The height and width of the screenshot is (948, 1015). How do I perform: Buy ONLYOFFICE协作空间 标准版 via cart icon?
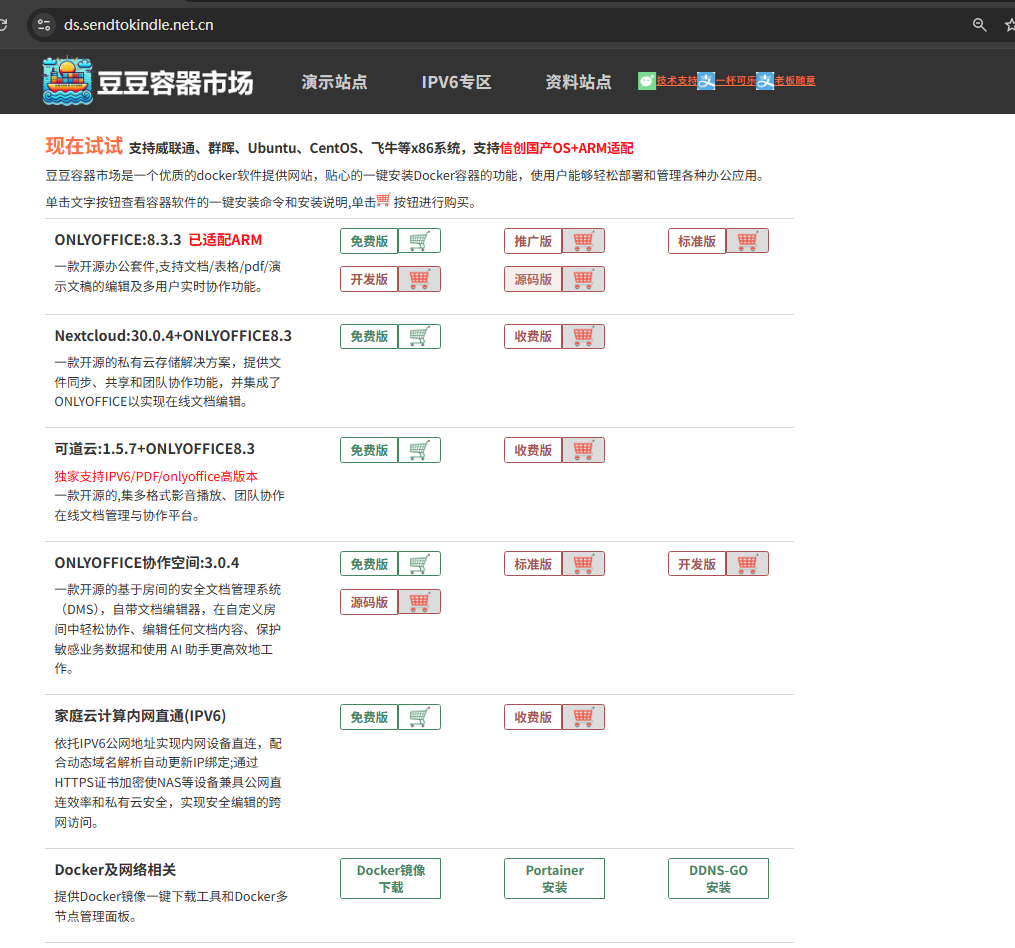pos(583,564)
